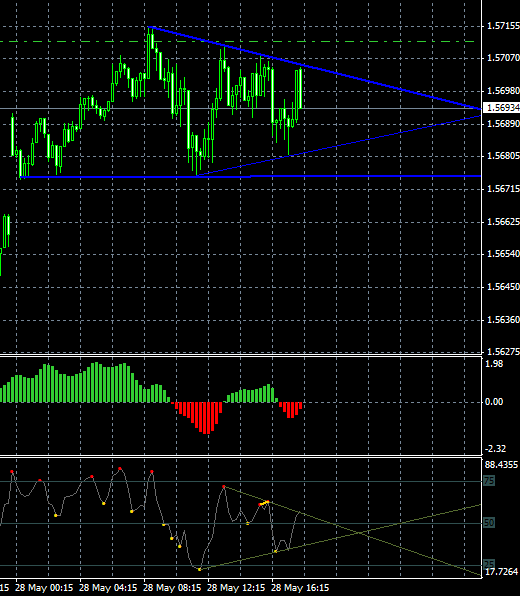Click the 1.56980 price axis label
The height and width of the screenshot is (596, 520).
503,91
